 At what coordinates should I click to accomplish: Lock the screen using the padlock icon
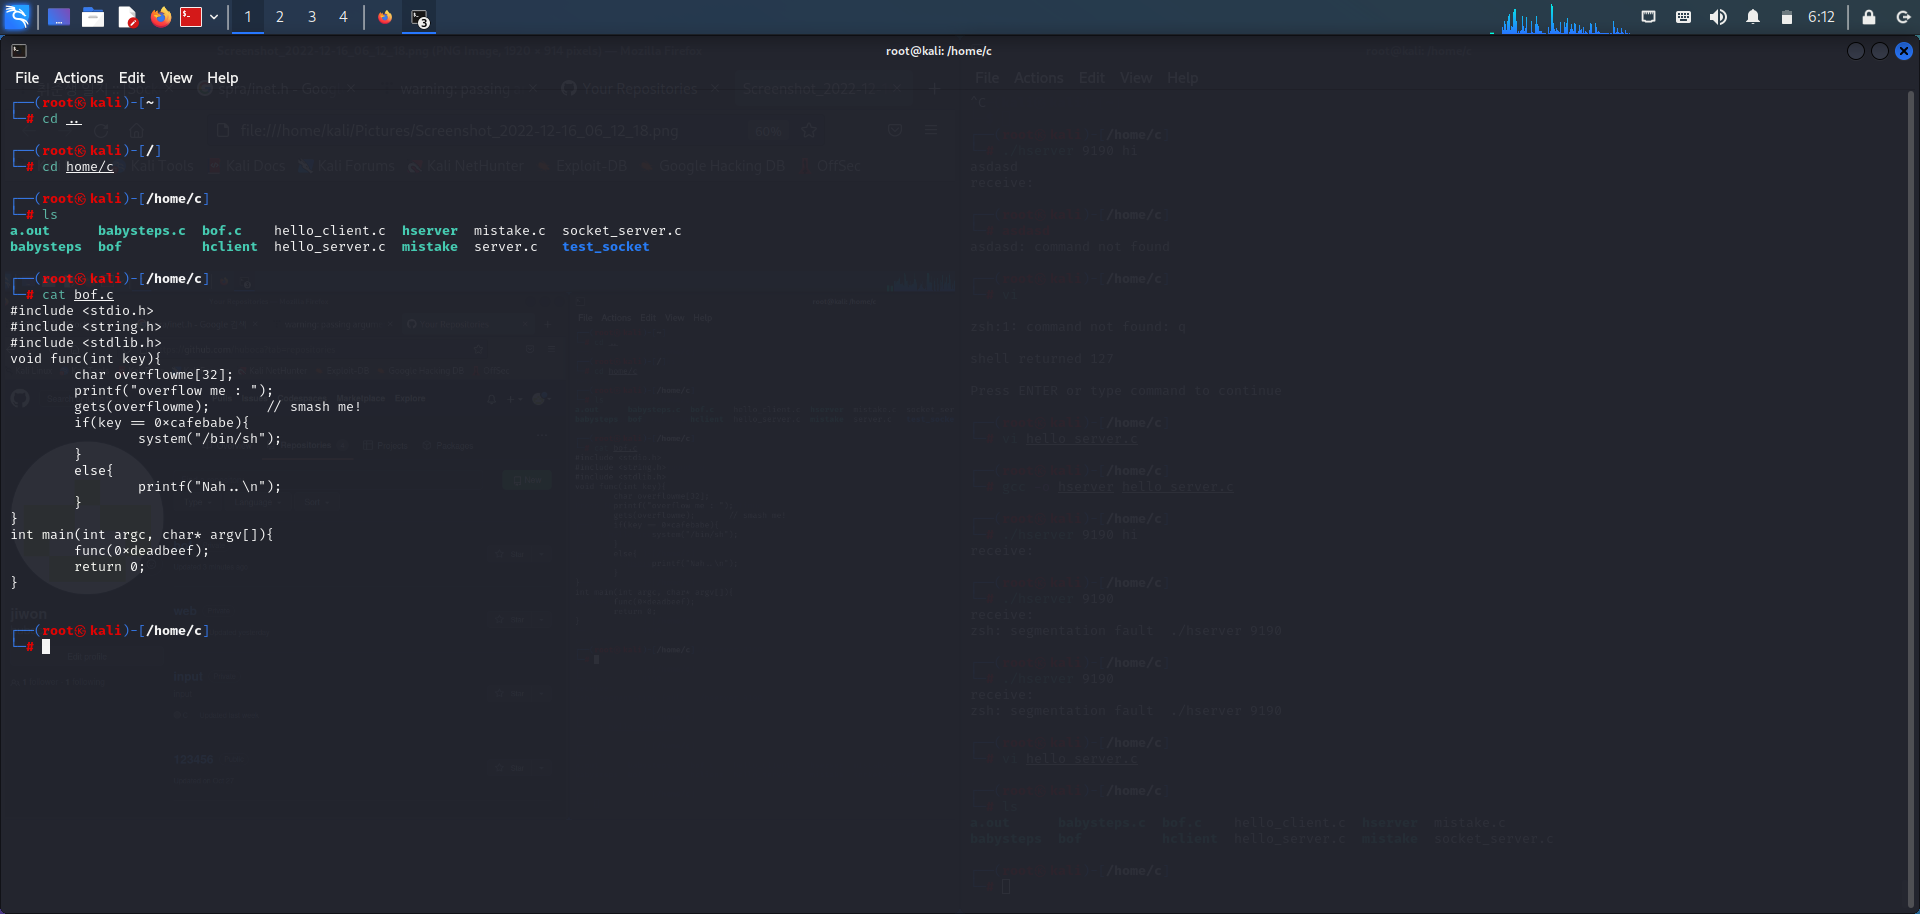[x=1868, y=17]
